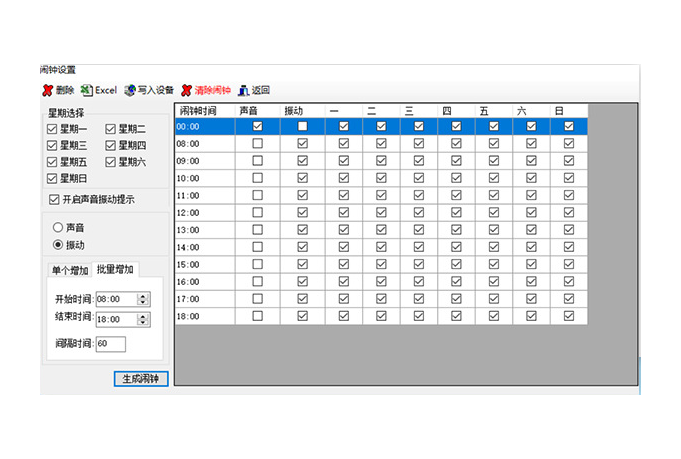The width and height of the screenshot is (681, 459).
Task: Switch to the 单个增加 tab
Action: 69,270
